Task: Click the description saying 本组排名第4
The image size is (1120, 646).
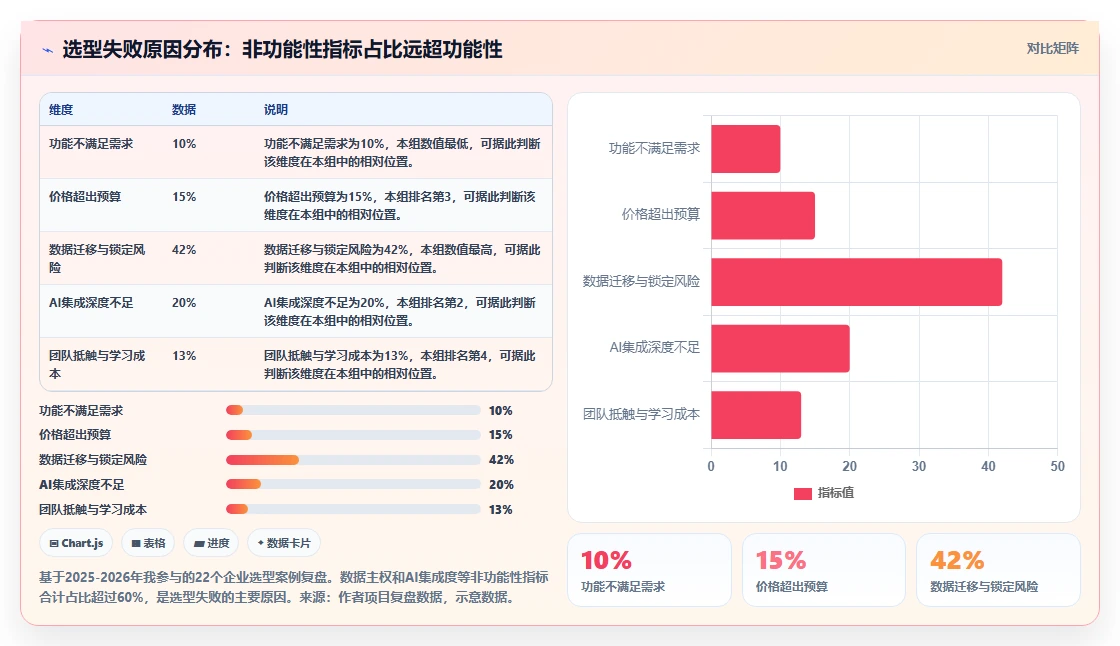Action: 400,364
